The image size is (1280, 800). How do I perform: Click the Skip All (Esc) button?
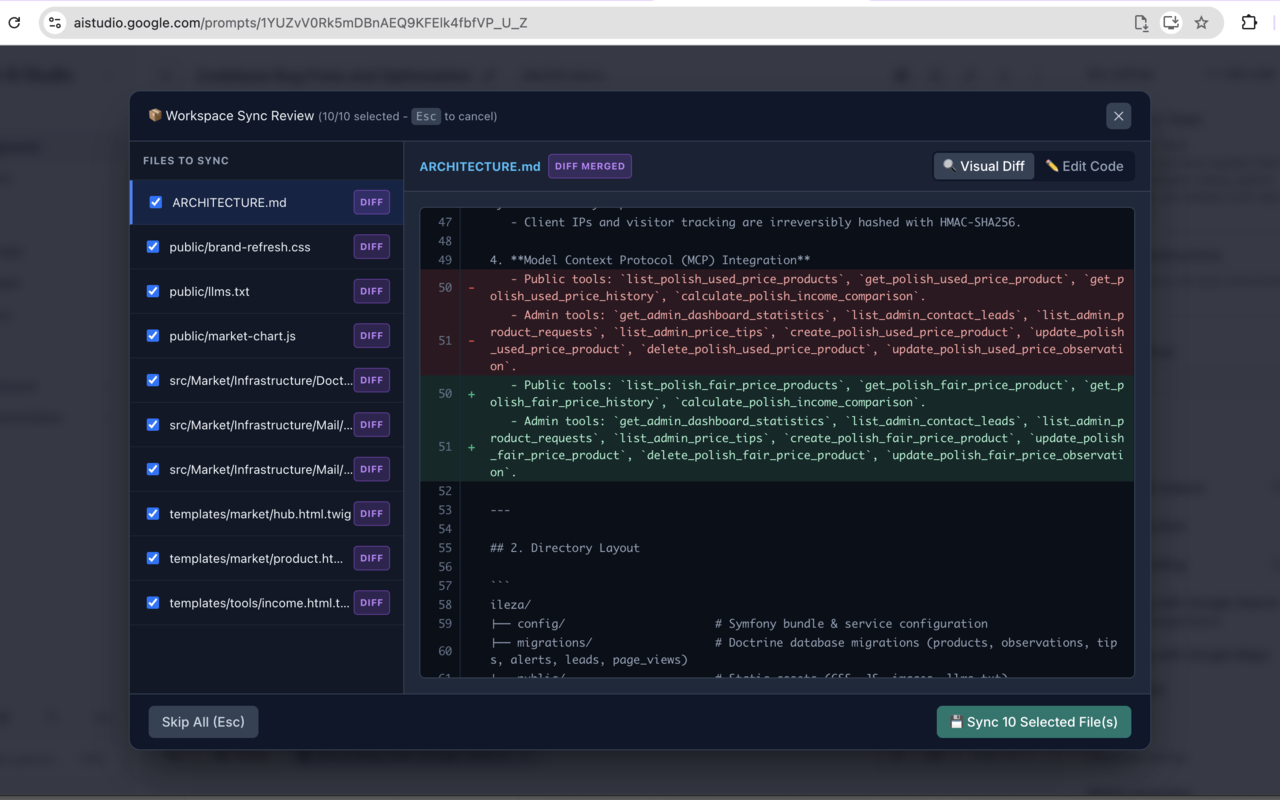click(203, 722)
